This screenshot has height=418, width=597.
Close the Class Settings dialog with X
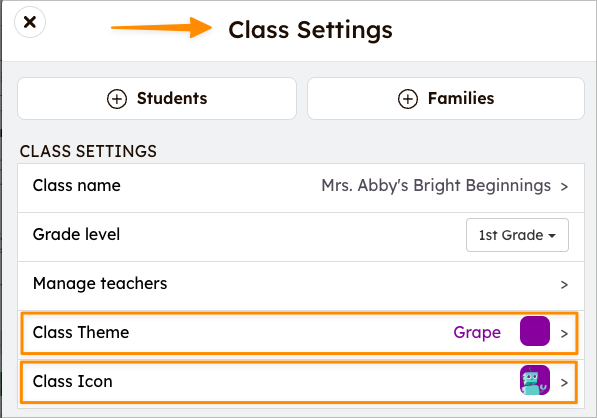pos(30,22)
